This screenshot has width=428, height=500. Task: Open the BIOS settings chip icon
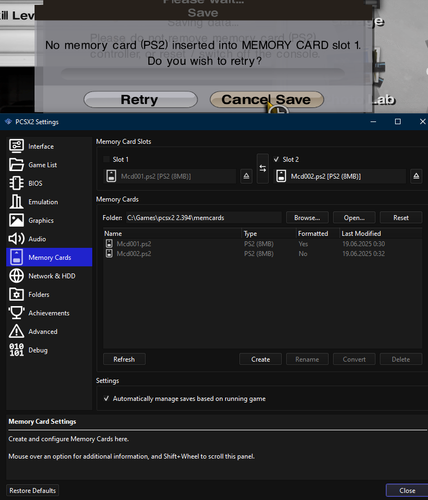[x=16, y=183]
